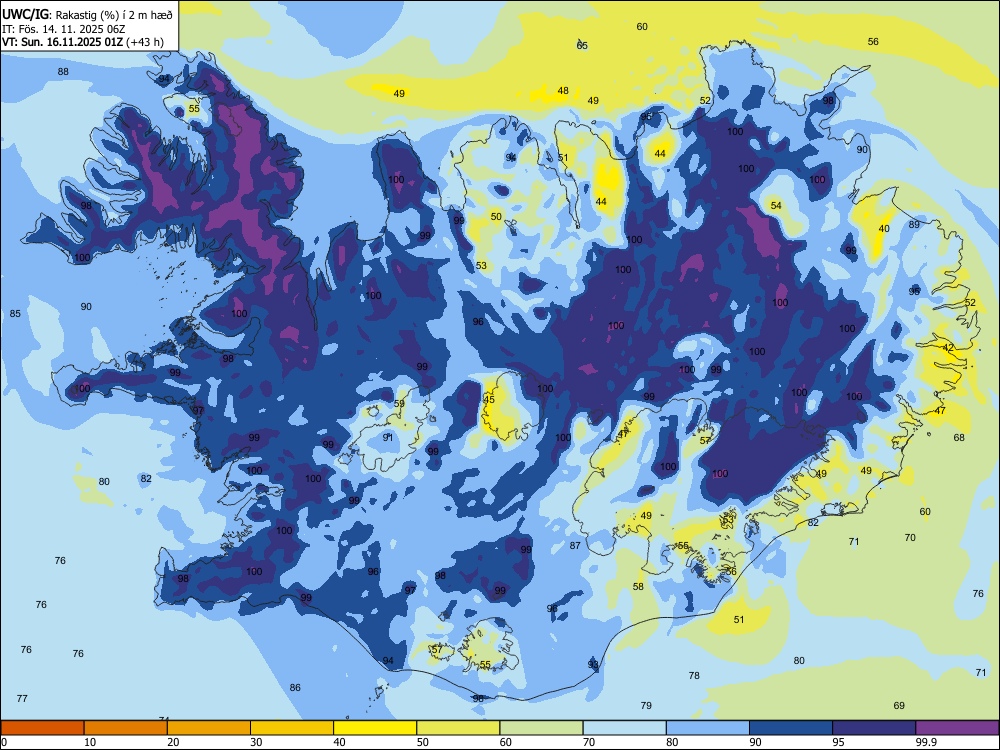Select the map value '65' at the top
1000x750 pixels.
pos(582,45)
